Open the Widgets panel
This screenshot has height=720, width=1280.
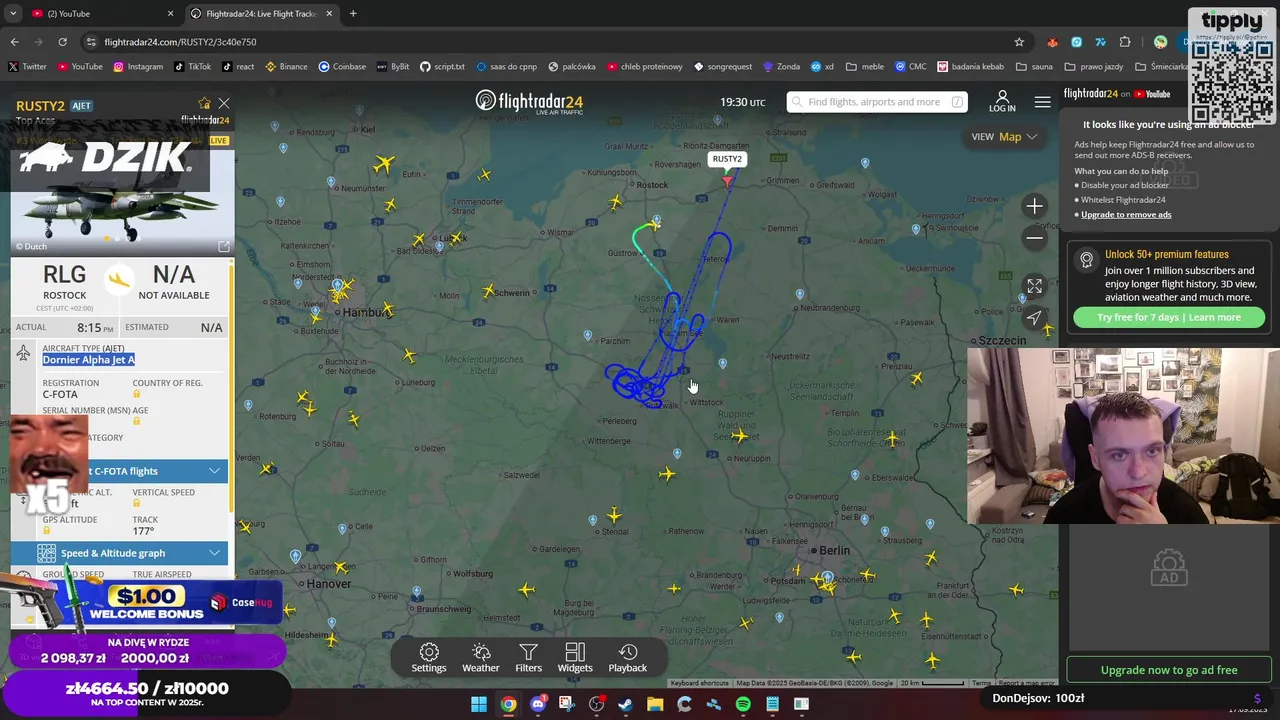pyautogui.click(x=575, y=658)
